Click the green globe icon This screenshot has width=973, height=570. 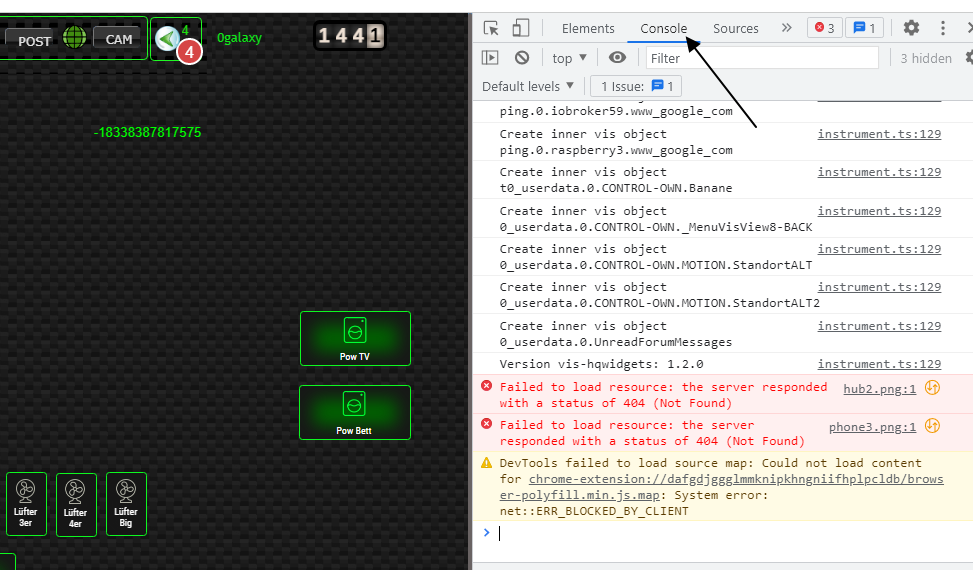74,38
